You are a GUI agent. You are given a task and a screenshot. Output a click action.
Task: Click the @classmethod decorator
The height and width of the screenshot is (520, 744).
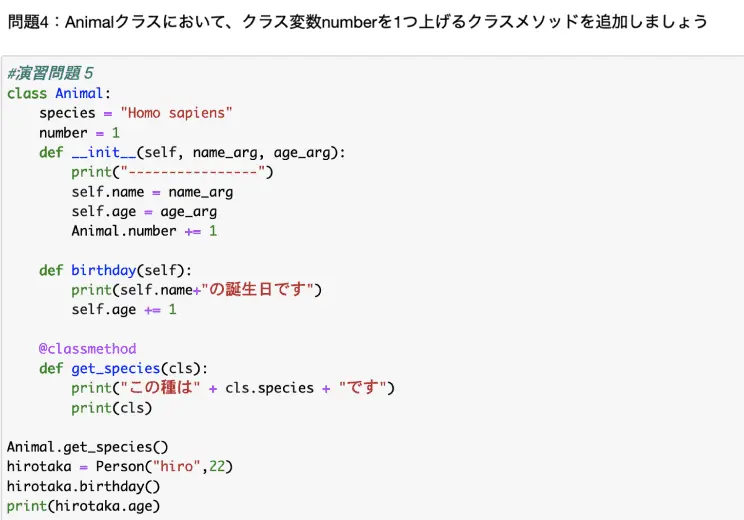pos(87,349)
